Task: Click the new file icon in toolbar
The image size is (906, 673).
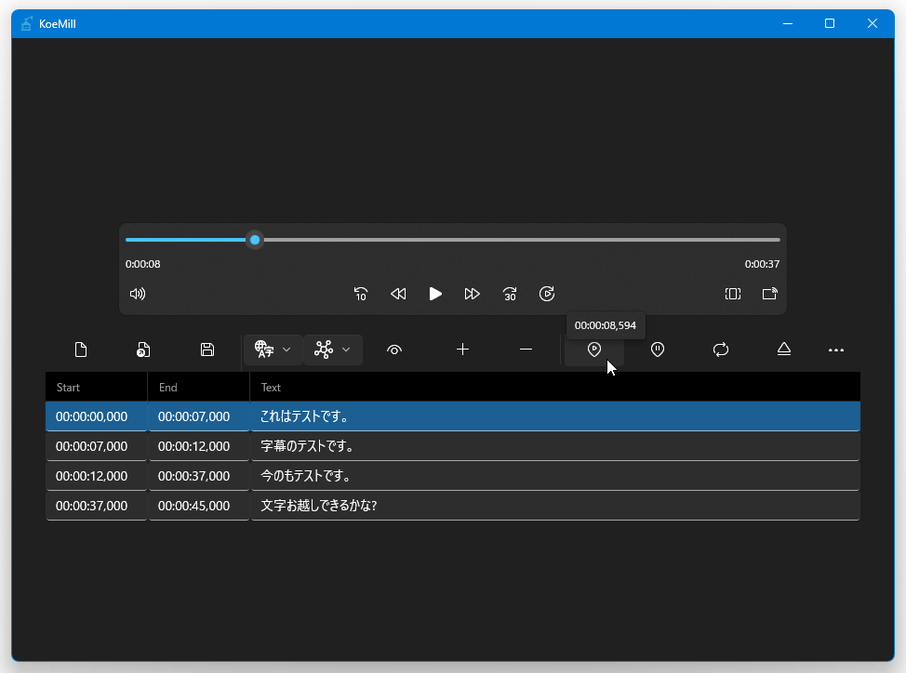Action: pyautogui.click(x=81, y=350)
